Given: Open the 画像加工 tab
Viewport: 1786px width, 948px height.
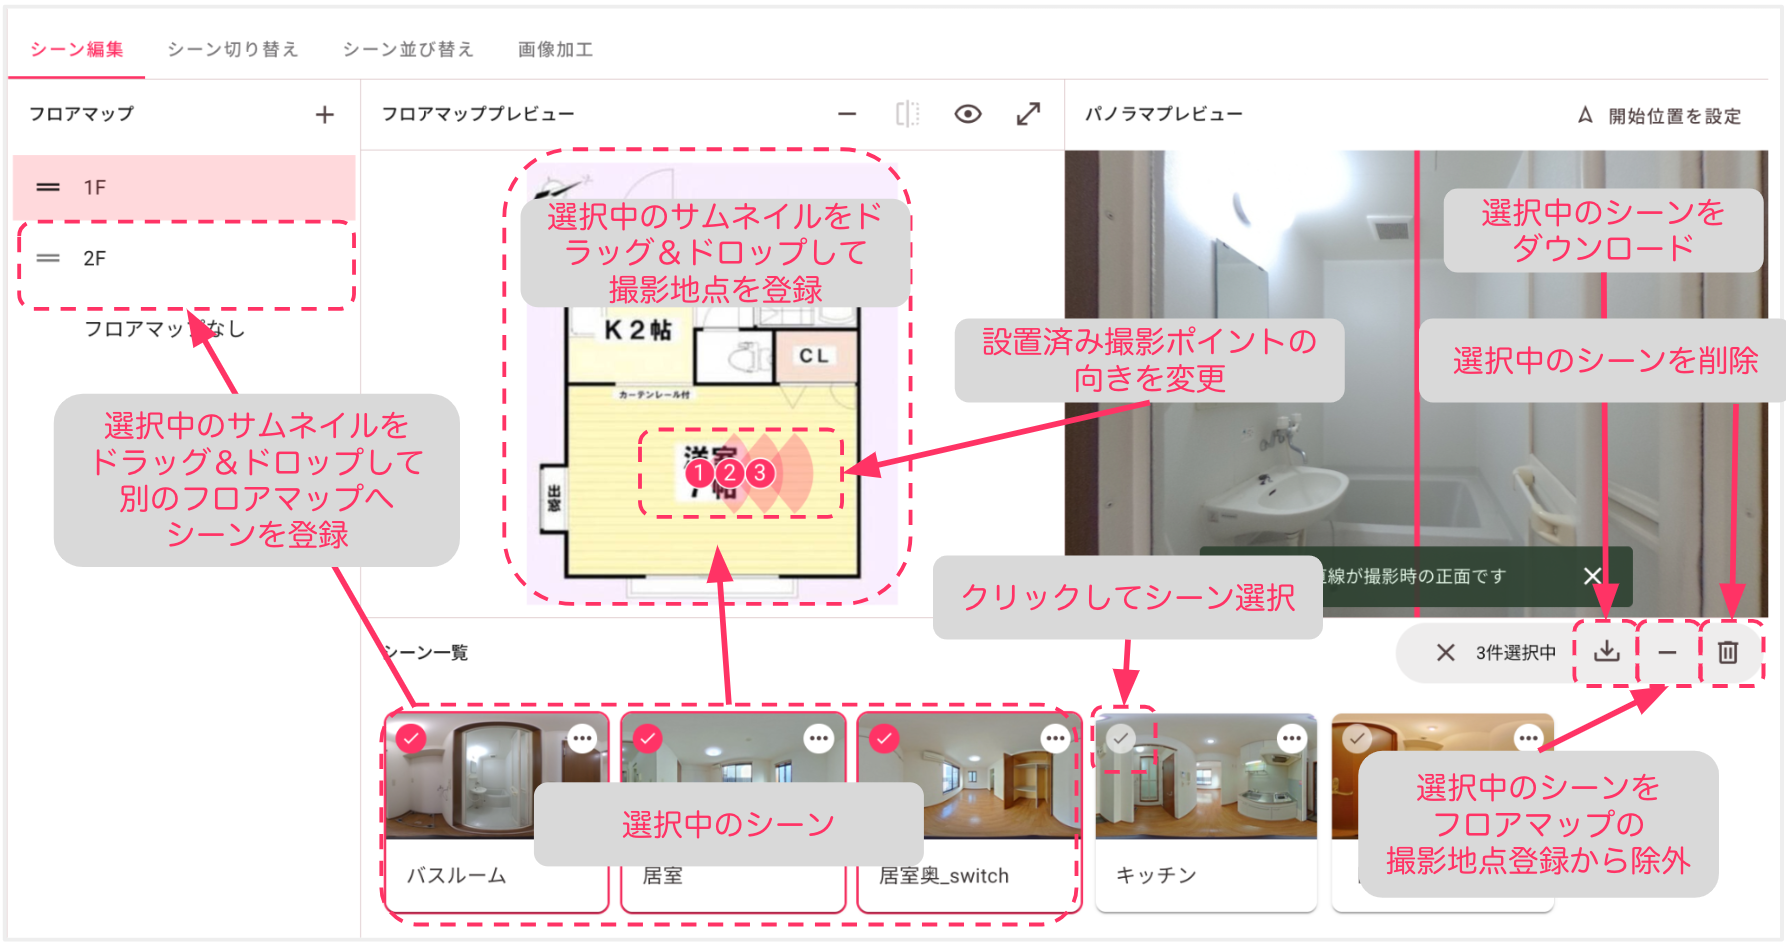Looking at the screenshot, I should [x=556, y=49].
